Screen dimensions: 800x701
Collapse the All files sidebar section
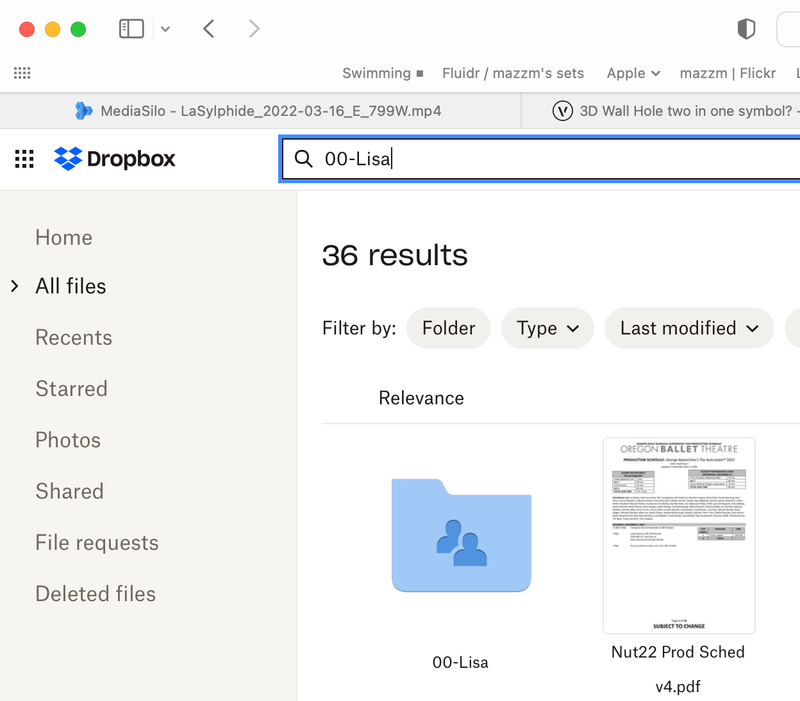[x=14, y=286]
